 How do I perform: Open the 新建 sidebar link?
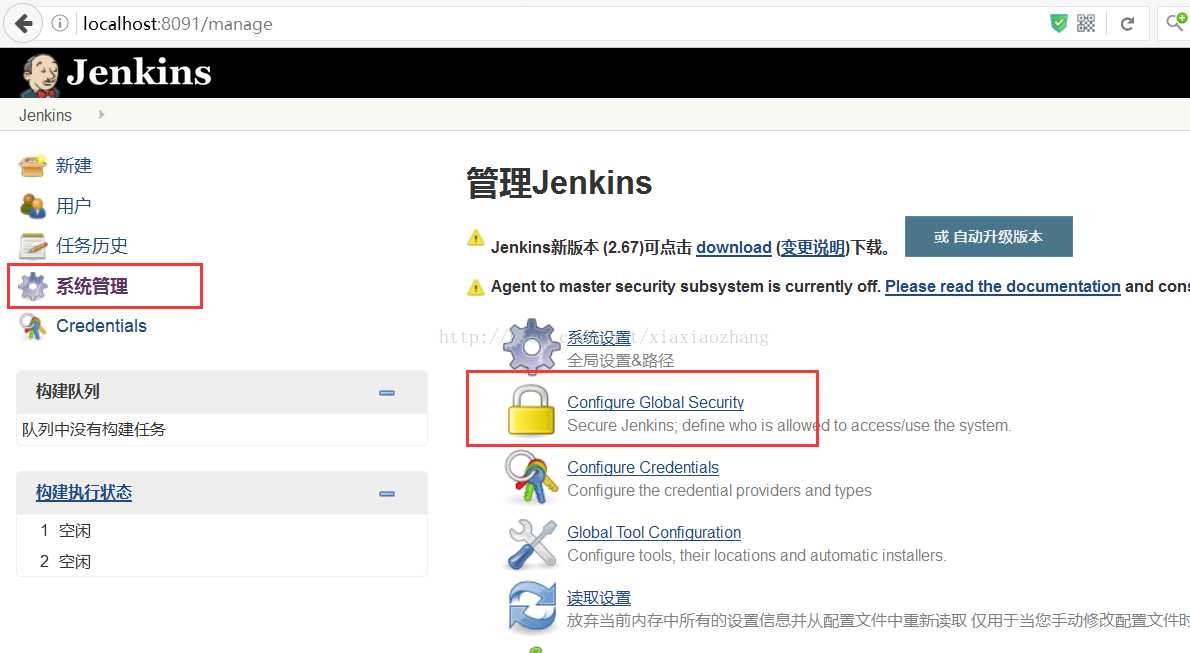coord(74,166)
